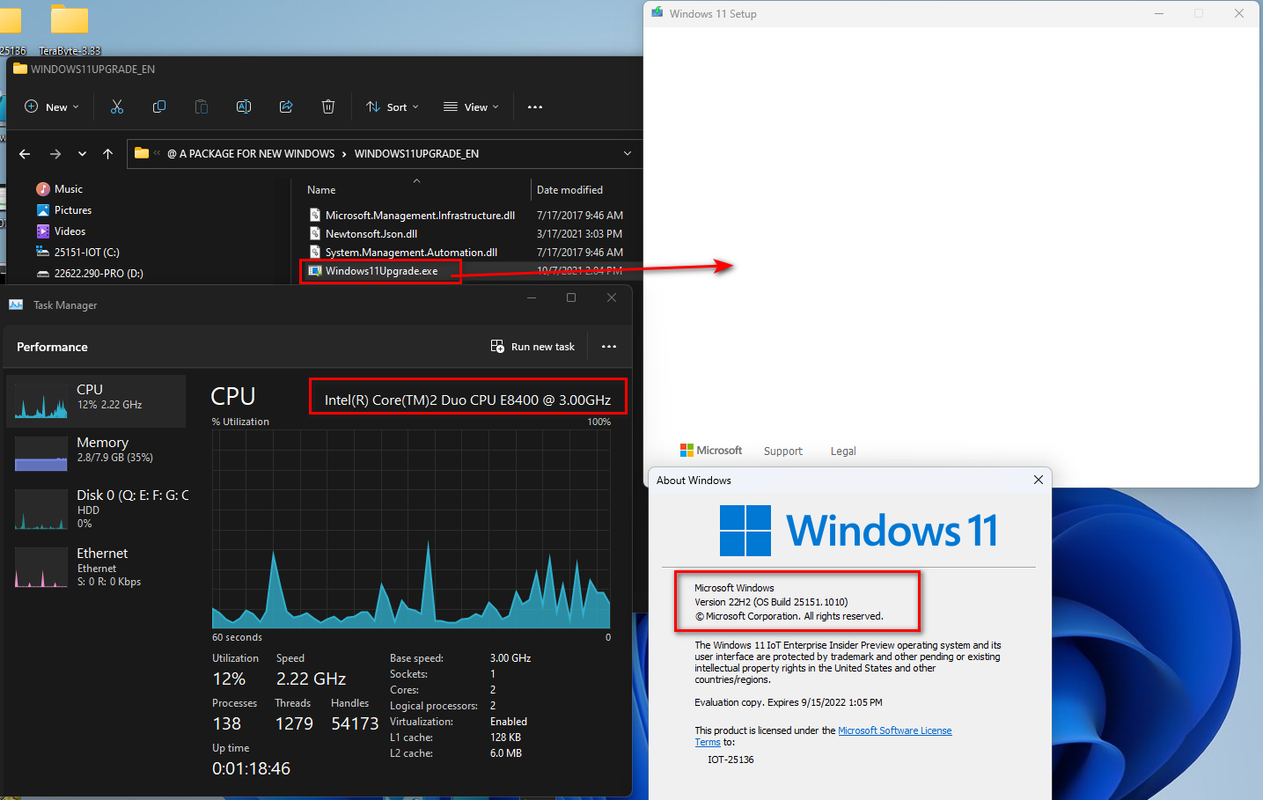1263x800 pixels.
Task: Click '@ A PACKAGE FOR NEW WINDOWS' breadcrumb
Action: pos(250,154)
